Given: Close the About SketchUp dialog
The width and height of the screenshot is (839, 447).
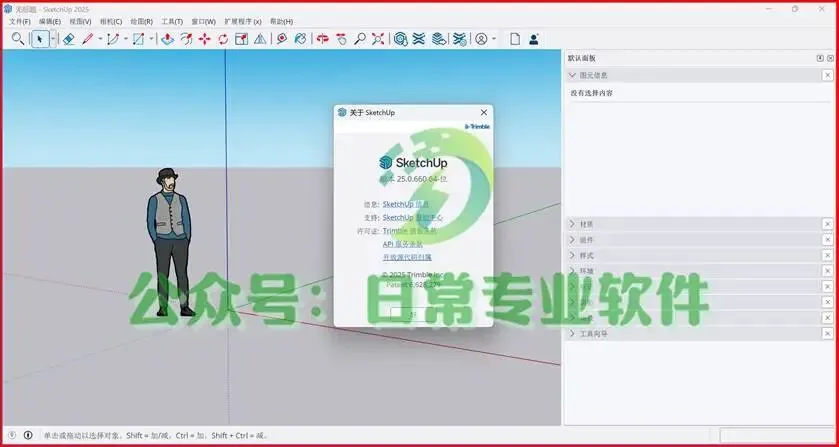Looking at the screenshot, I should (x=484, y=112).
